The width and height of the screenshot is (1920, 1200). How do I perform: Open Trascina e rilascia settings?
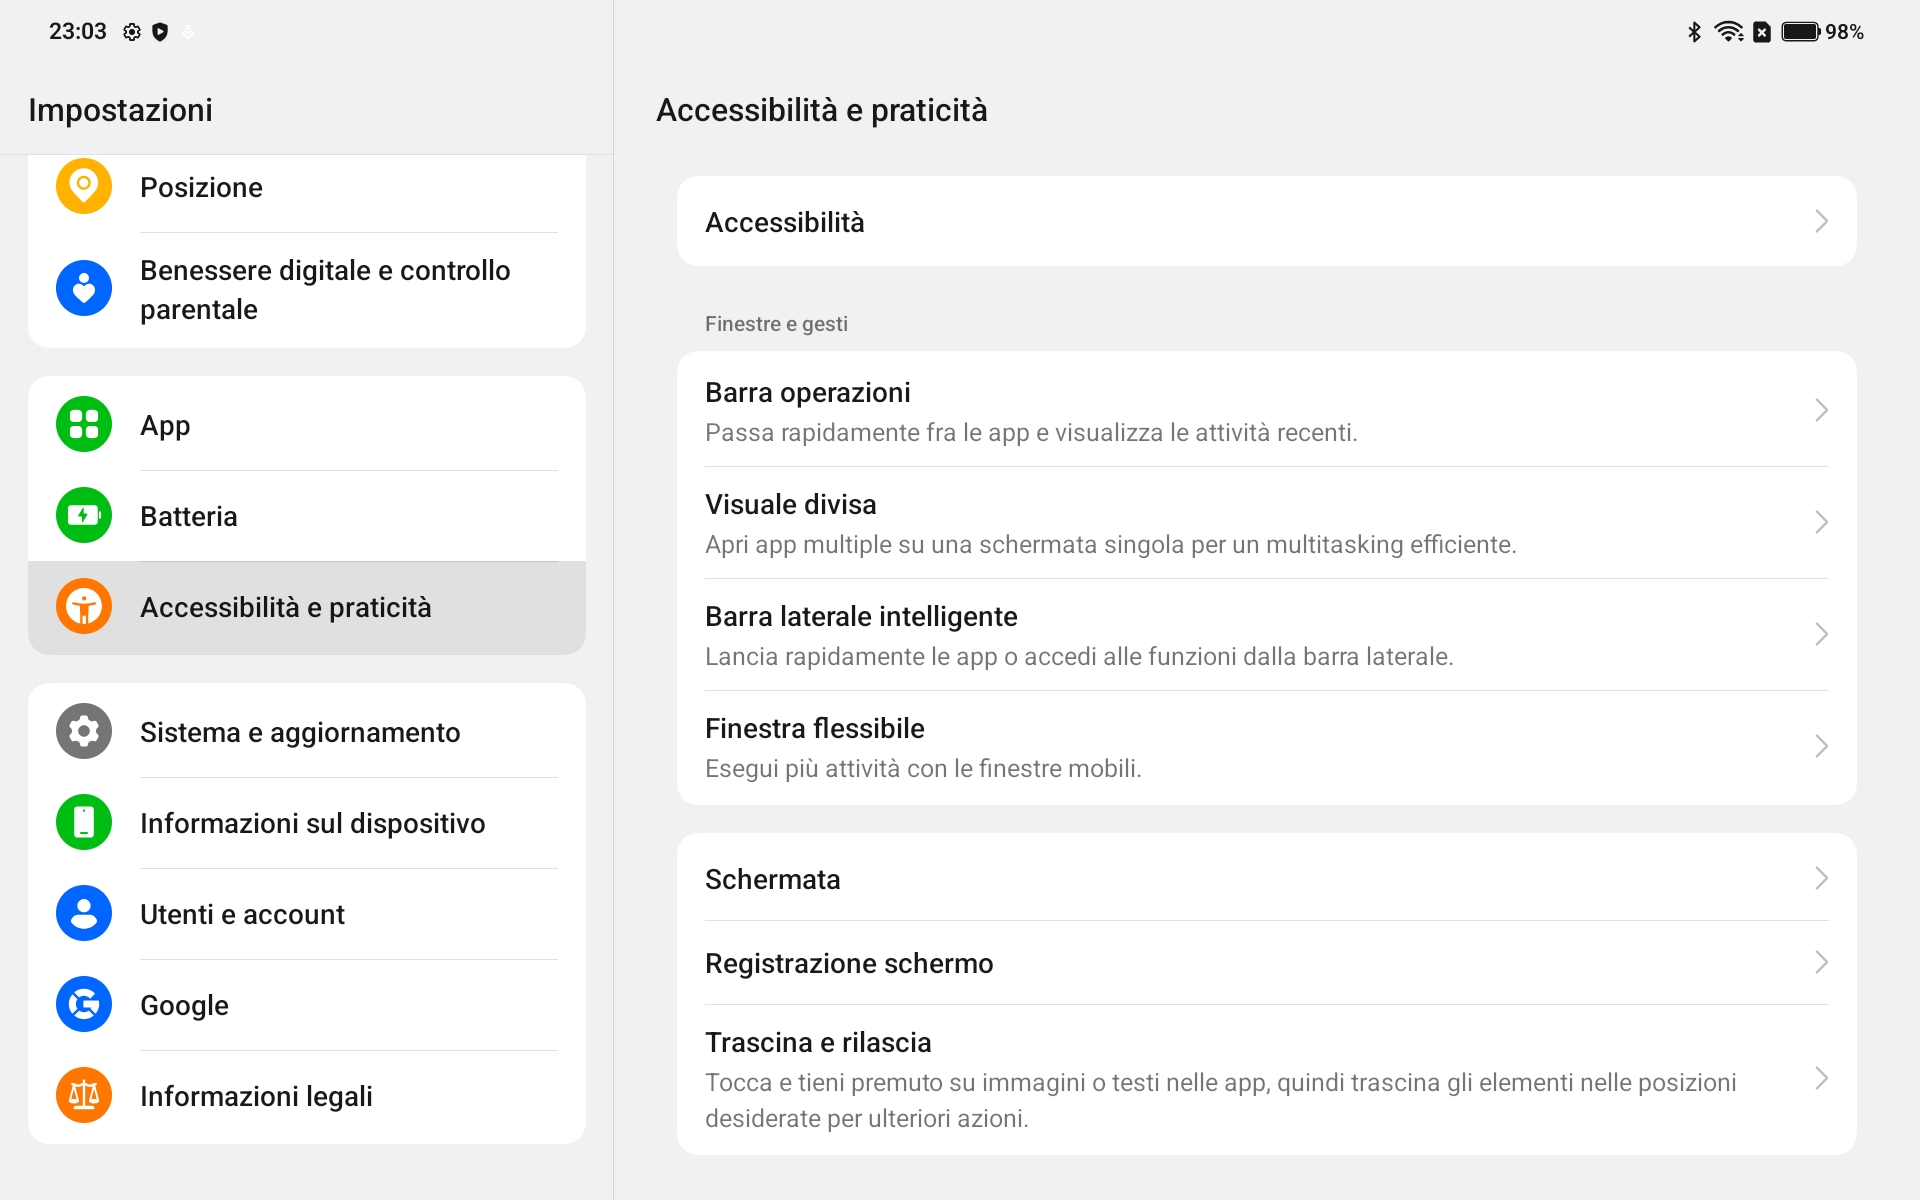point(1267,1079)
